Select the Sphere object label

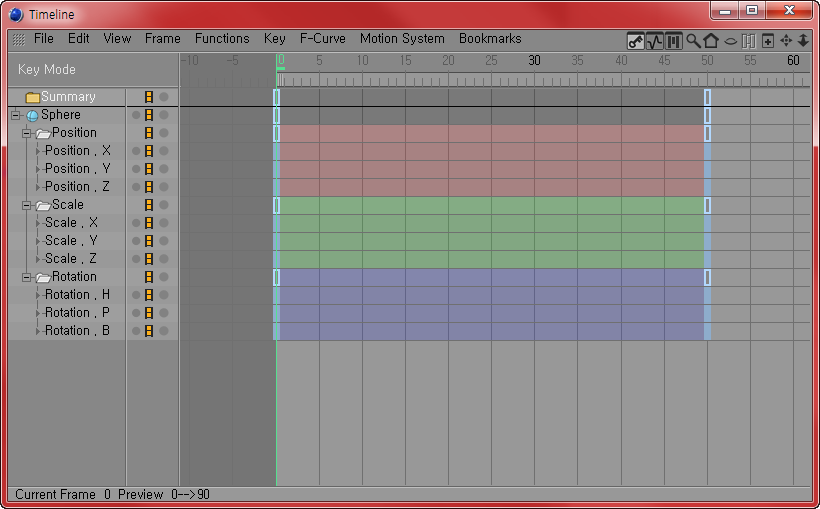61,115
